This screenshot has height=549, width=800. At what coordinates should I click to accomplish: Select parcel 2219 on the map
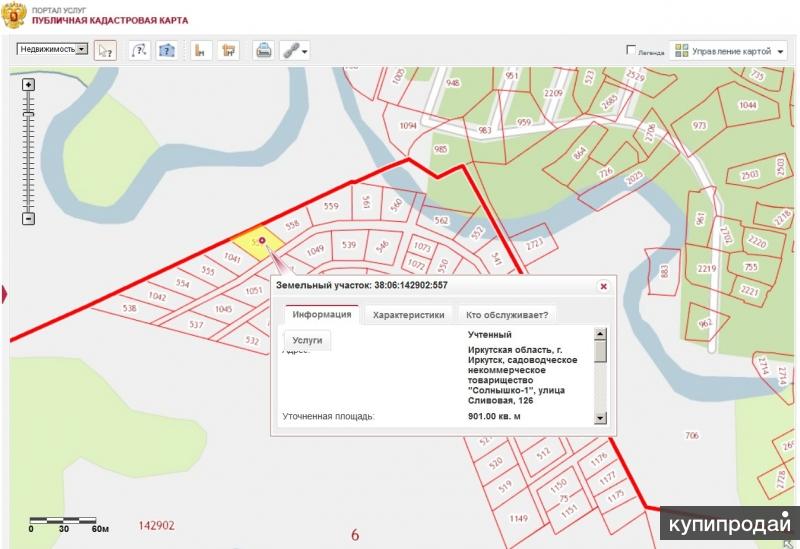(x=707, y=268)
